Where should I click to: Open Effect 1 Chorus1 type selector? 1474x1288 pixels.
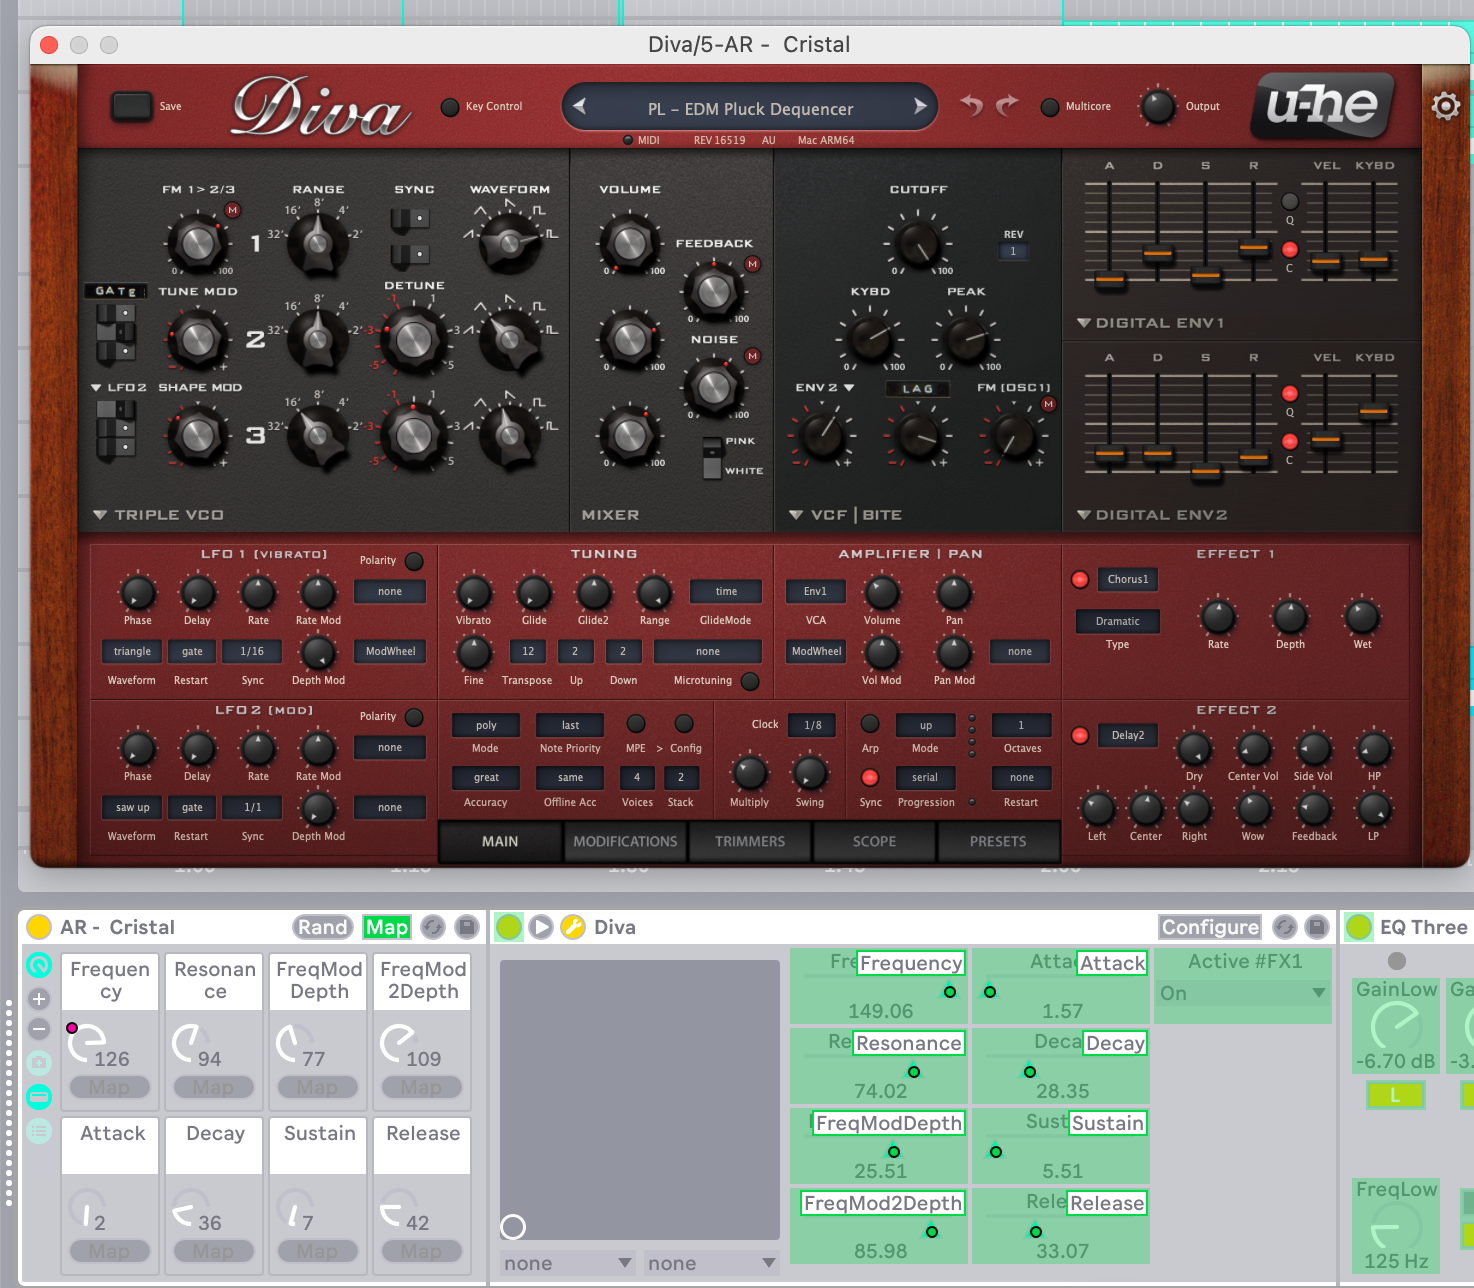click(x=1128, y=579)
